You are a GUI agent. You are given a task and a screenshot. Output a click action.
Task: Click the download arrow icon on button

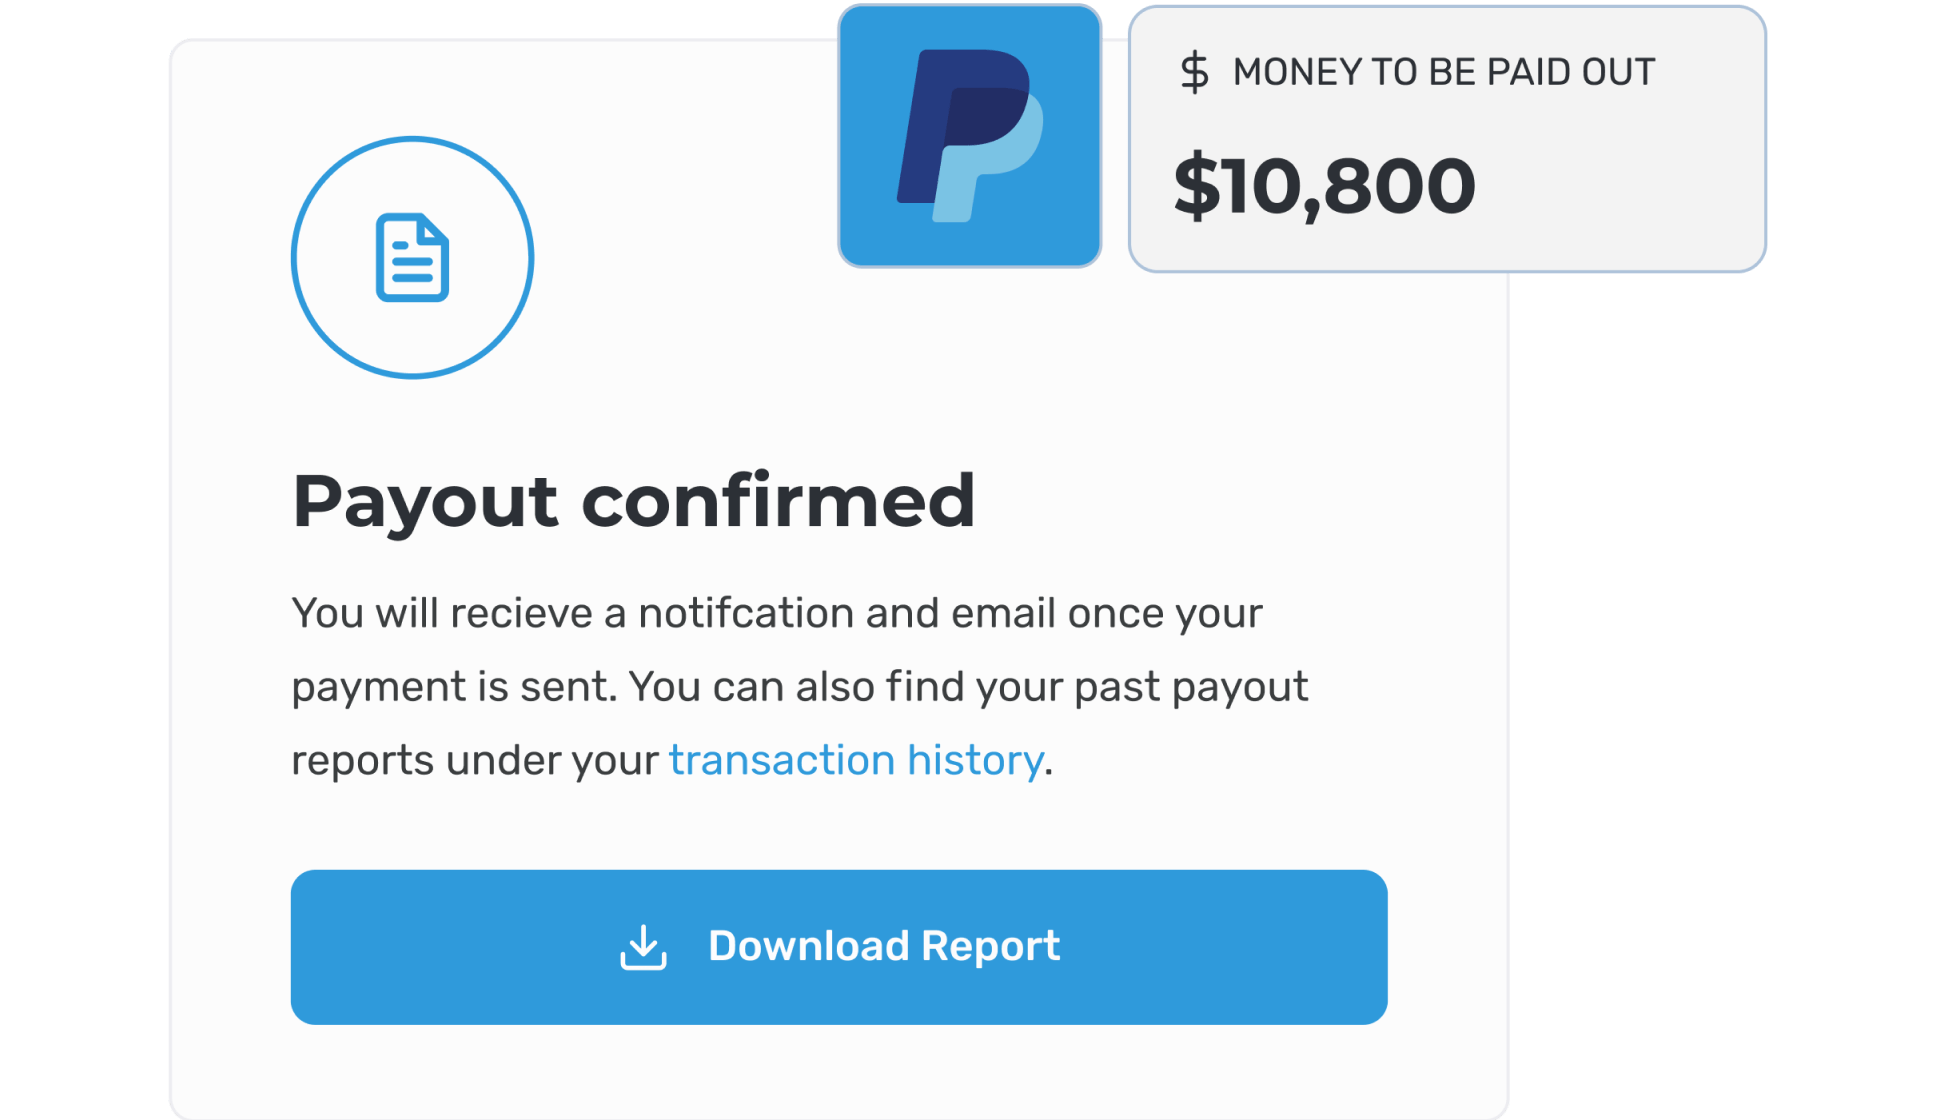click(643, 947)
